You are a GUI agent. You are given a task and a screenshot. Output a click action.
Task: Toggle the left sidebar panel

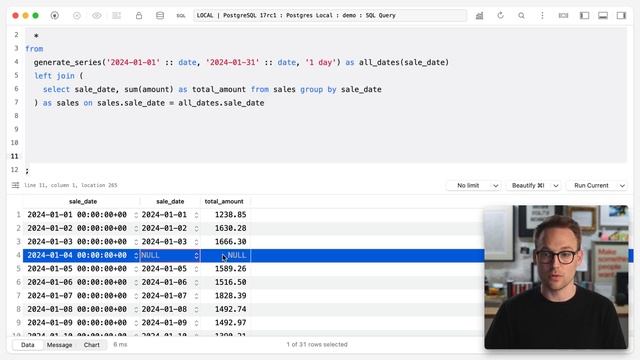pos(584,16)
